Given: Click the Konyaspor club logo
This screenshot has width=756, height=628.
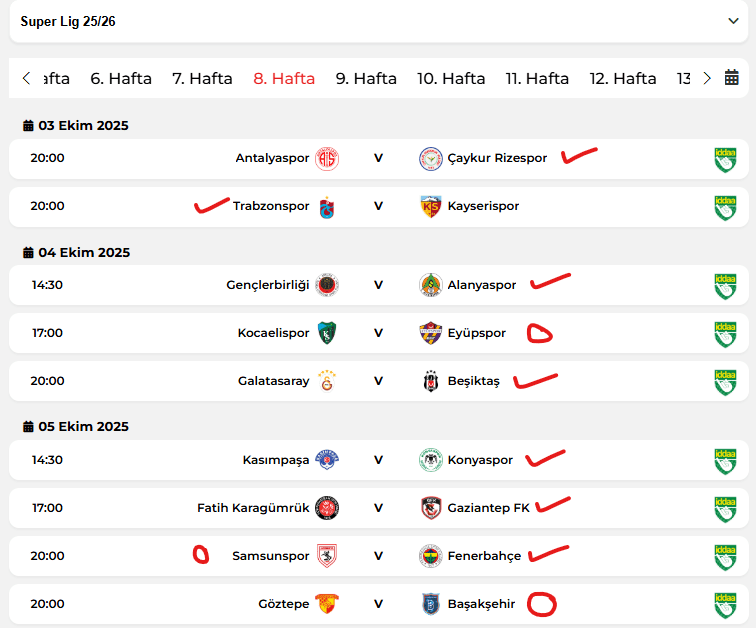Looking at the screenshot, I should pos(431,460).
